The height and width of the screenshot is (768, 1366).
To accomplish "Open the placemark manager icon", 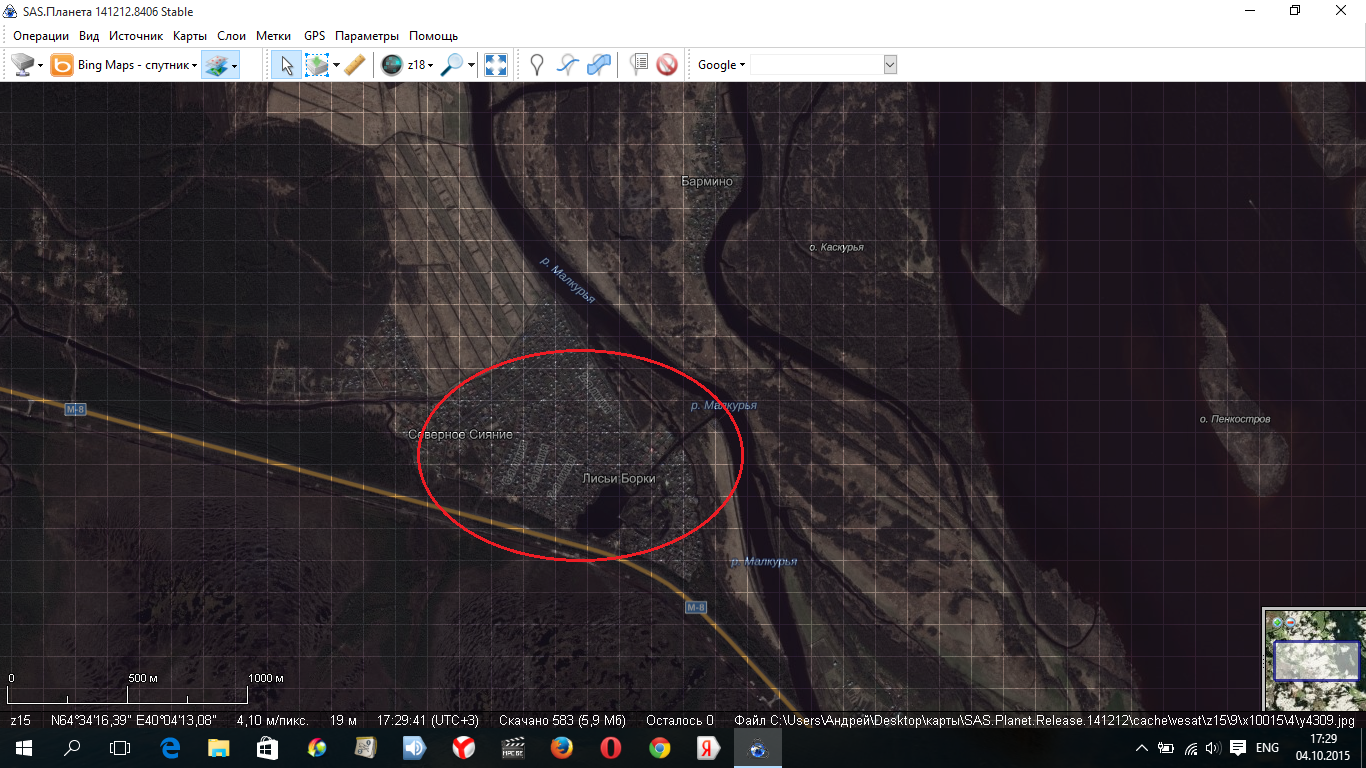I will pyautogui.click(x=639, y=65).
